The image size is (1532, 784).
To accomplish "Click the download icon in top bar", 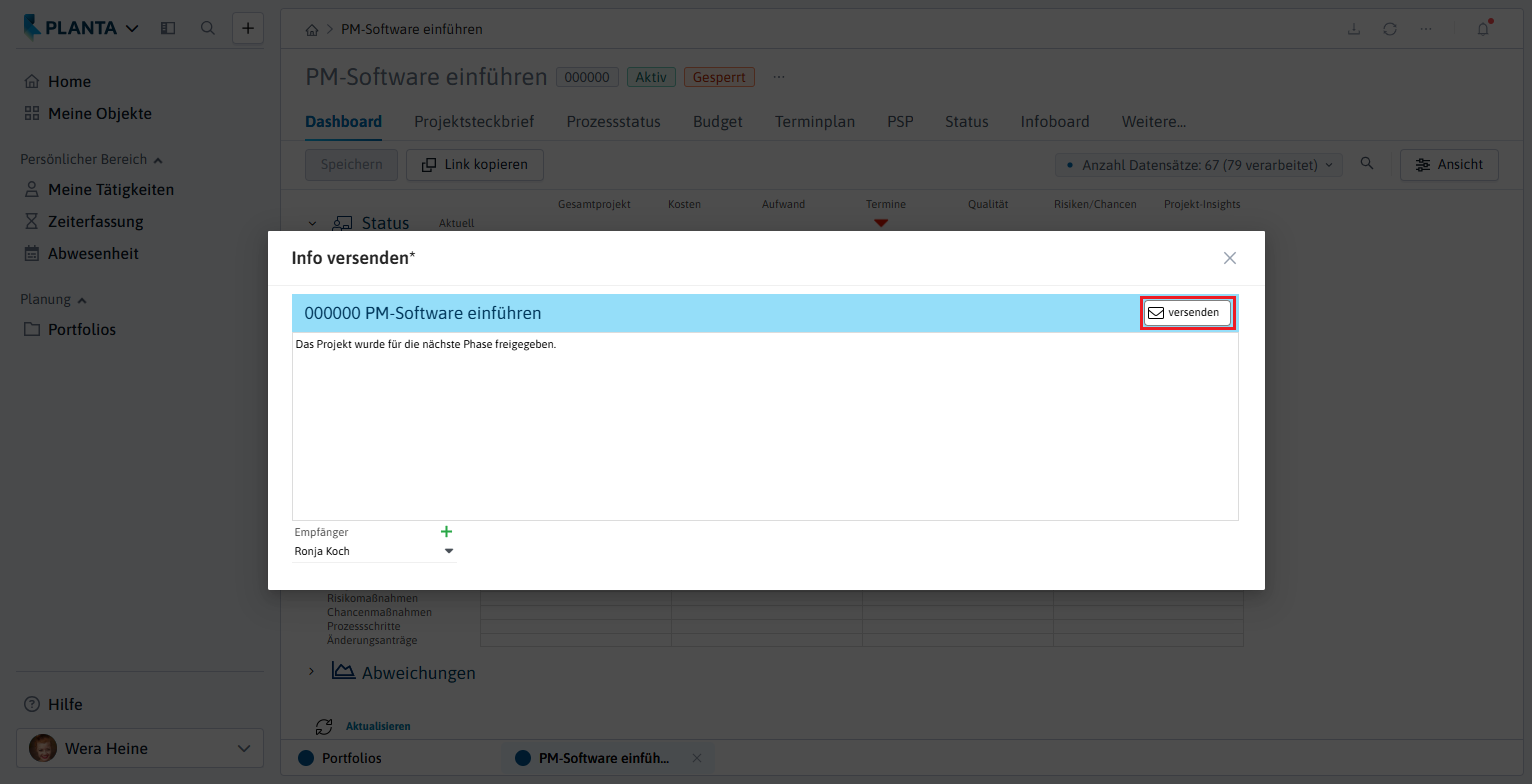I will click(1354, 29).
